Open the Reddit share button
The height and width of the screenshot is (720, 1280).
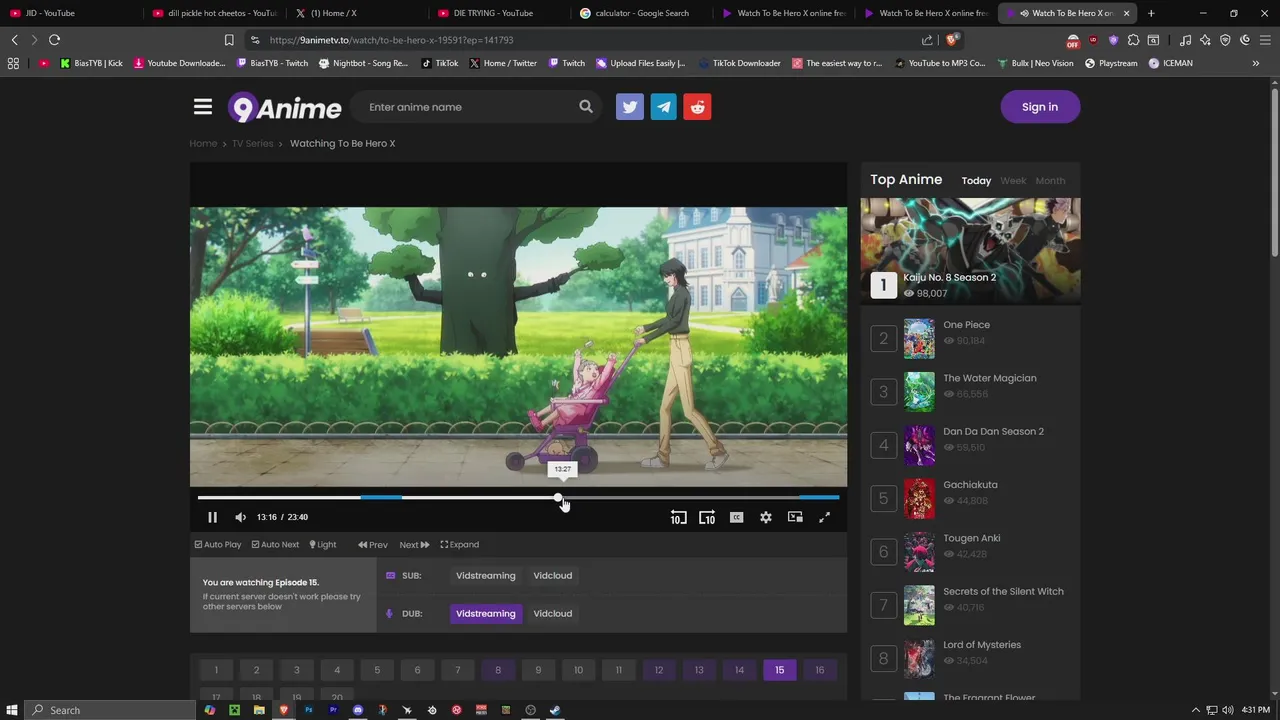698,107
